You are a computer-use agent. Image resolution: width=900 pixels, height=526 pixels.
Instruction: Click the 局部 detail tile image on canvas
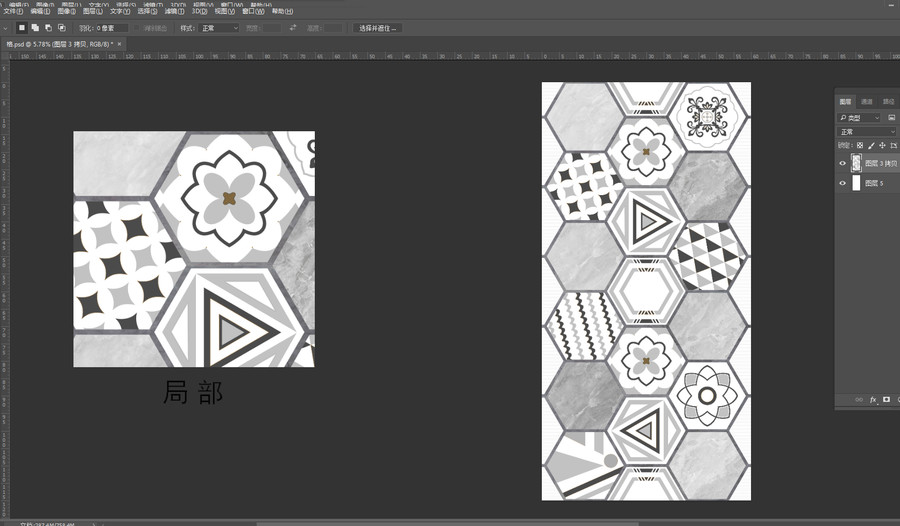(x=194, y=249)
